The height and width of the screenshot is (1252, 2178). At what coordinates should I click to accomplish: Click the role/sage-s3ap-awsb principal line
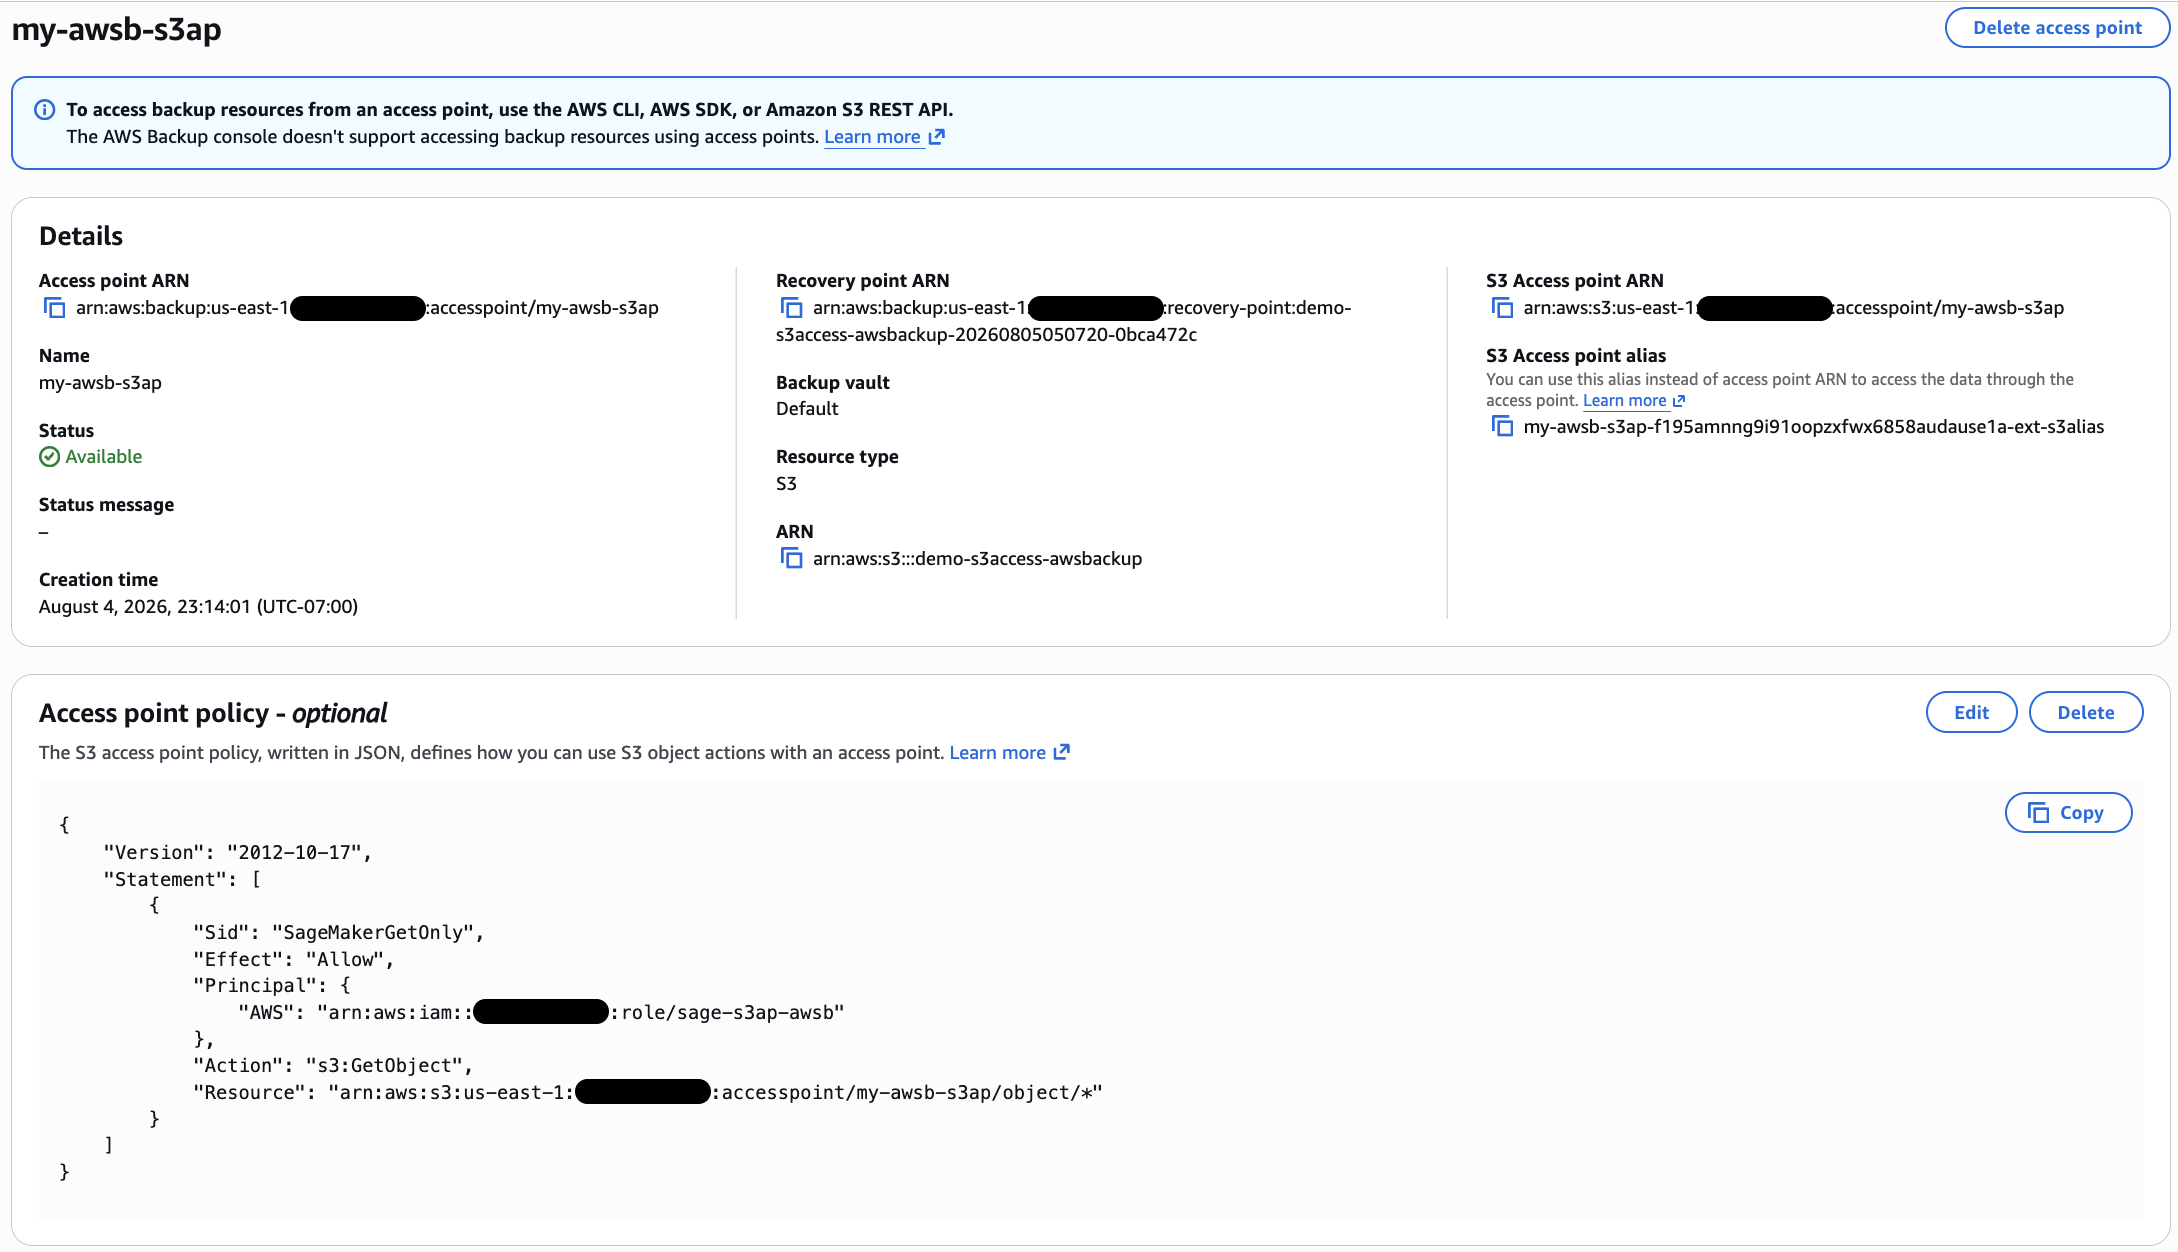click(541, 1012)
